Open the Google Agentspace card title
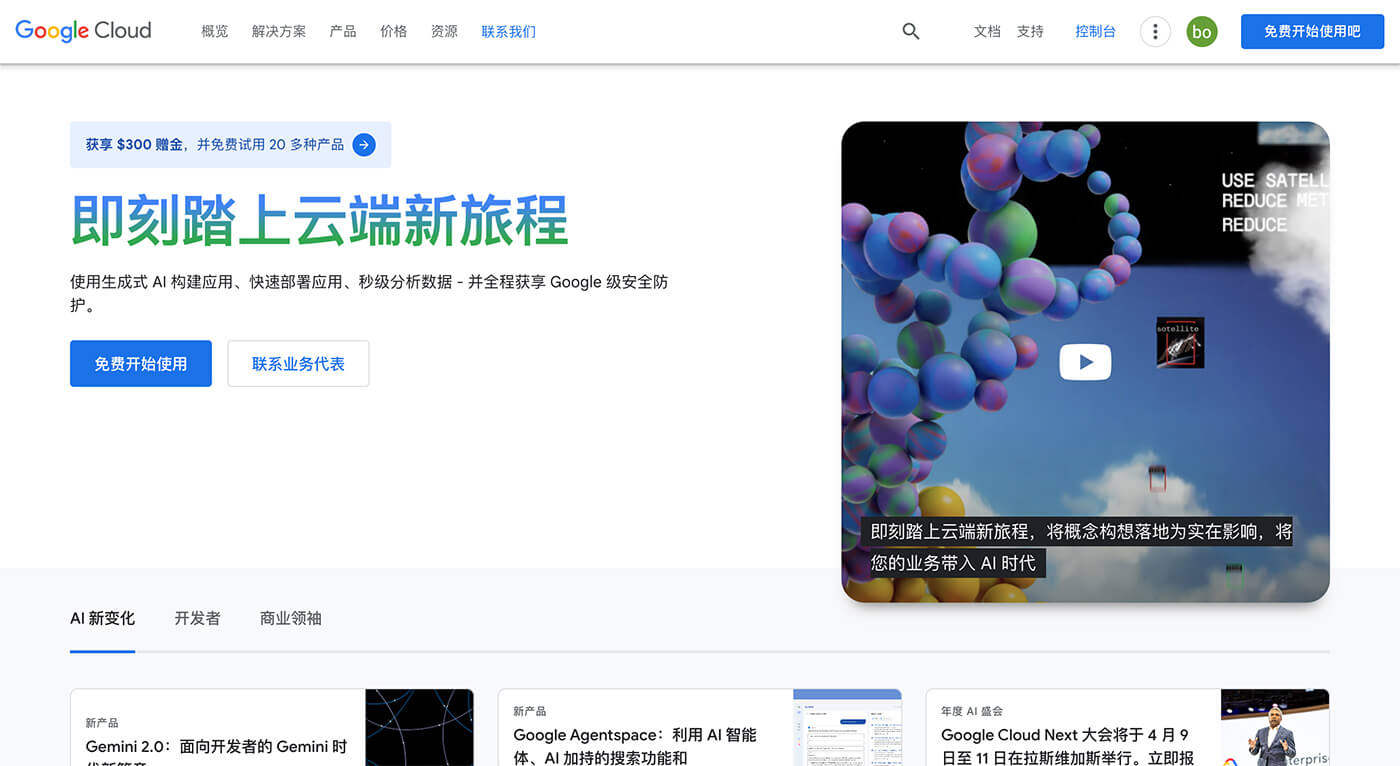 [x=635, y=747]
